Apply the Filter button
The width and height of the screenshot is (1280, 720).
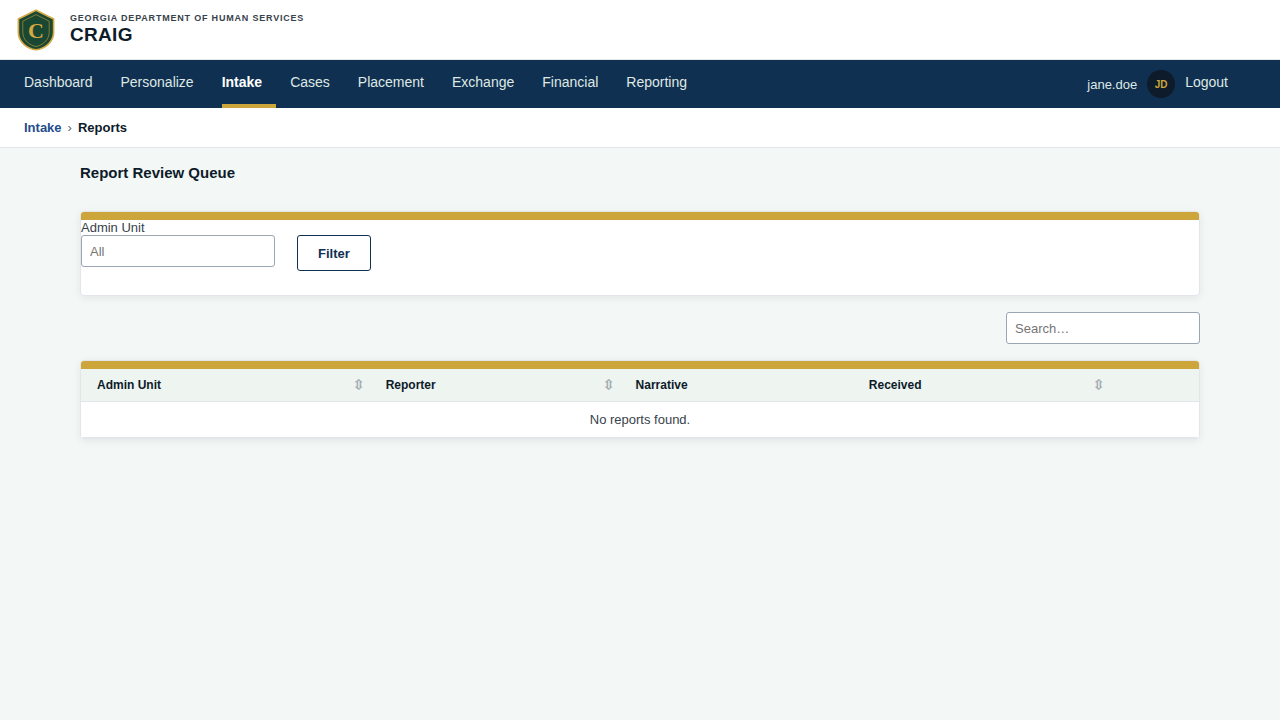(x=334, y=253)
